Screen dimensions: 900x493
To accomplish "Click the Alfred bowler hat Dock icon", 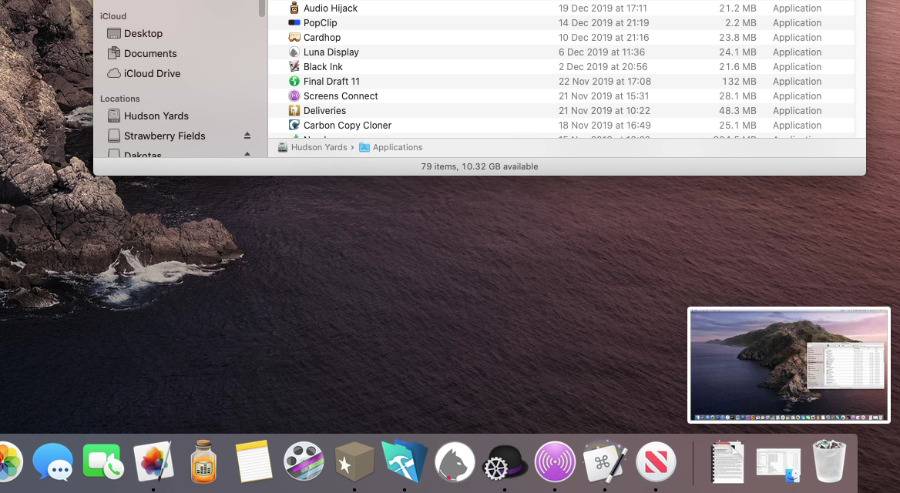I will [504, 462].
